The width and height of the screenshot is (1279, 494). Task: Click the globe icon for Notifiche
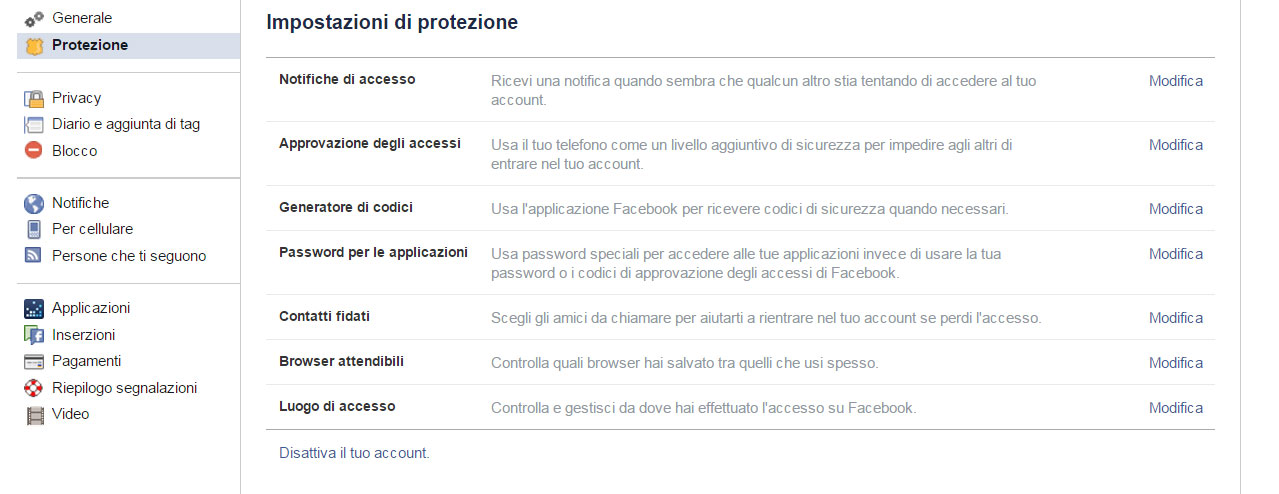tap(35, 203)
